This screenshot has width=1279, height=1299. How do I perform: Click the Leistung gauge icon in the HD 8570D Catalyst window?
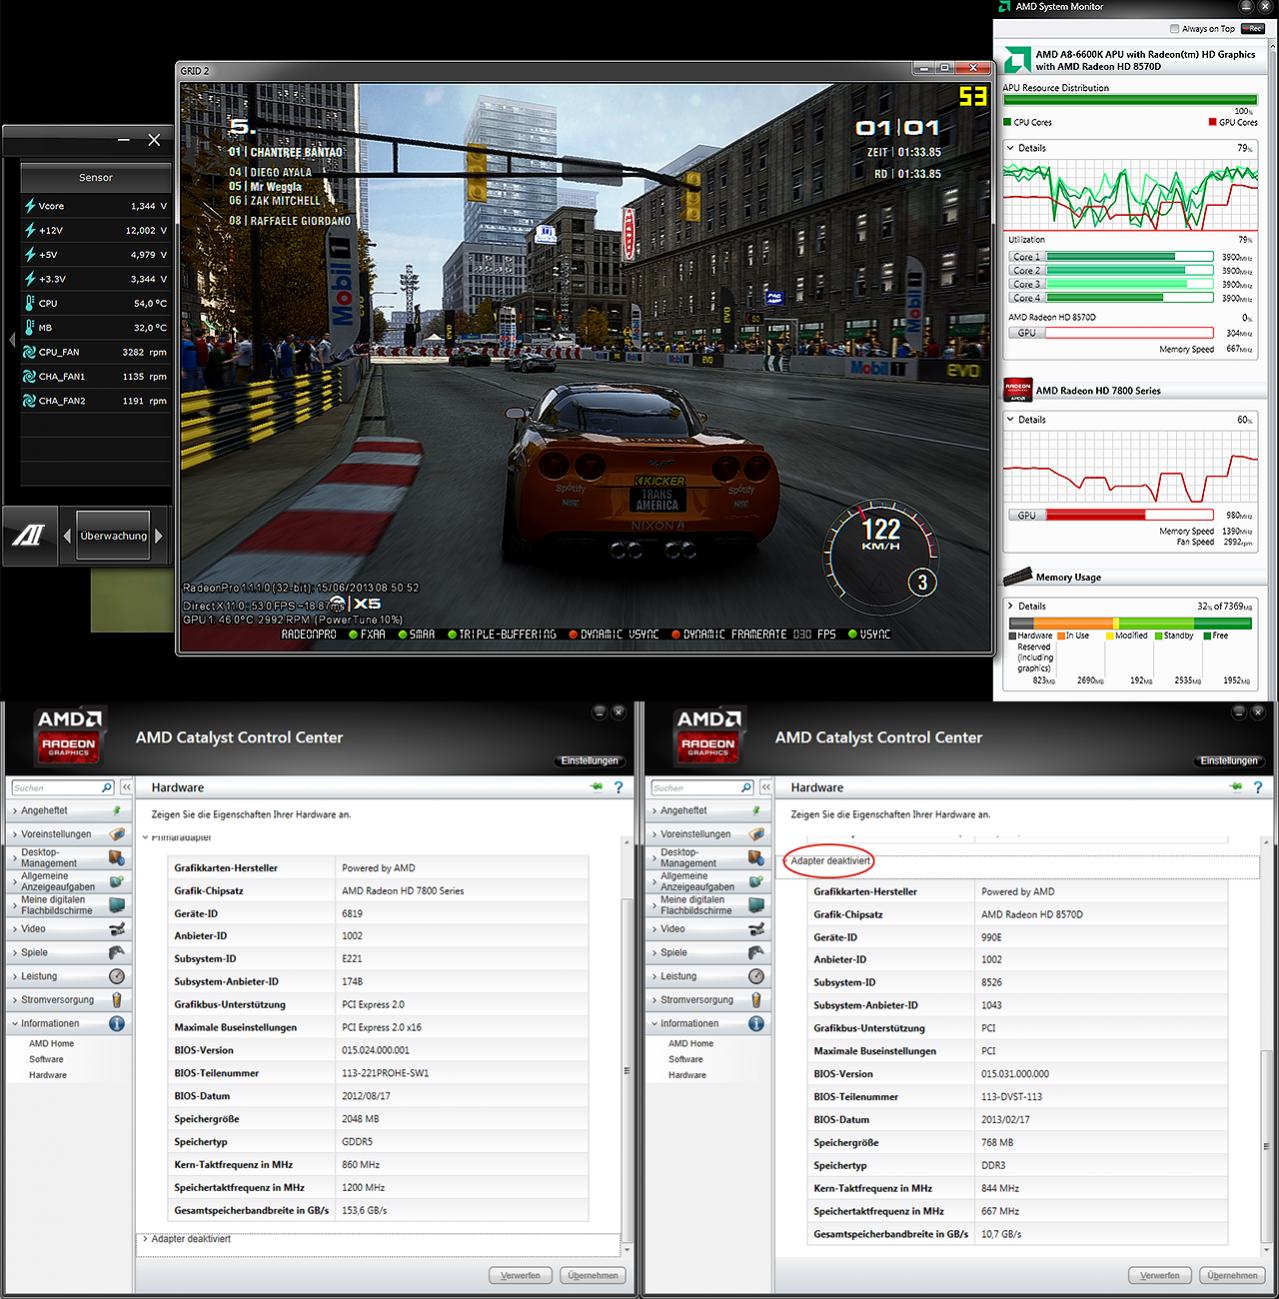[x=756, y=976]
